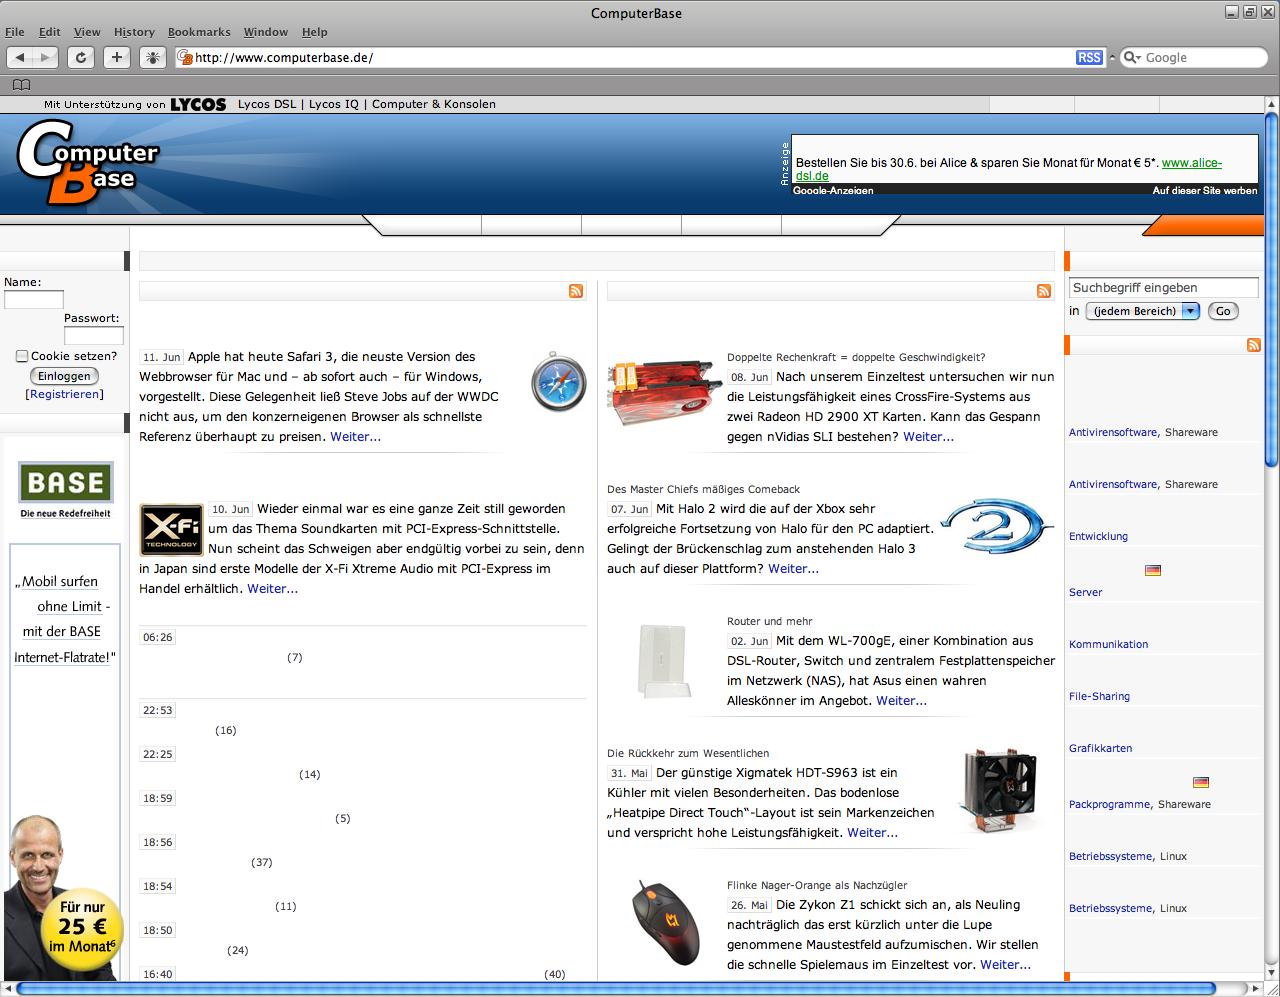Click the File-Sharing category link
The width and height of the screenshot is (1280, 997).
coord(1099,696)
